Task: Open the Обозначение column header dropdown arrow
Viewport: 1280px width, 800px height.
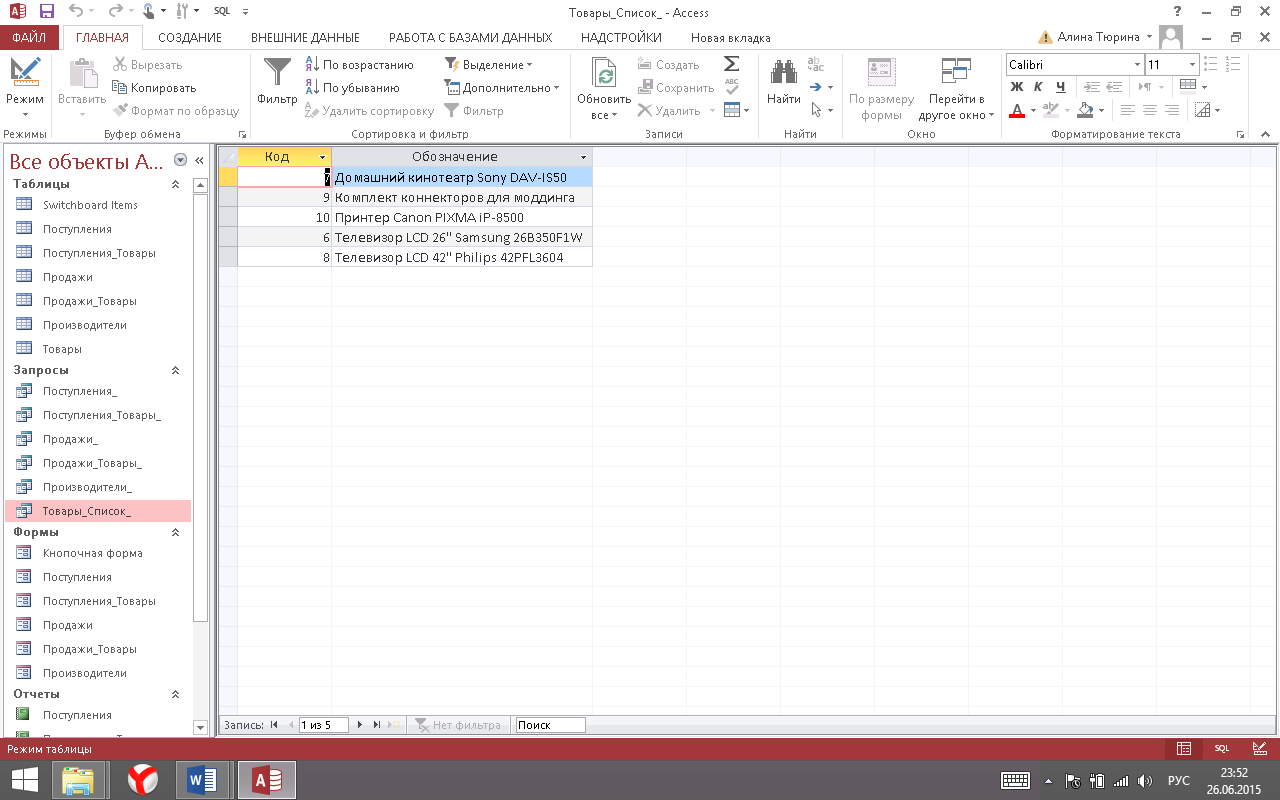Action: pyautogui.click(x=584, y=158)
